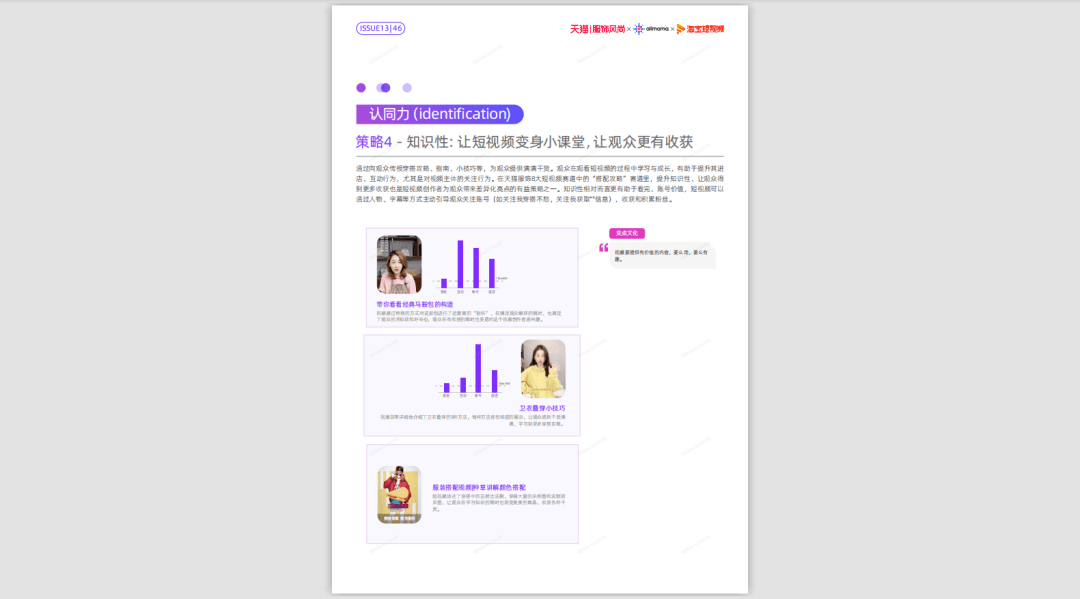Click the 策略4 heading text
This screenshot has height=599, width=1080.
point(373,142)
